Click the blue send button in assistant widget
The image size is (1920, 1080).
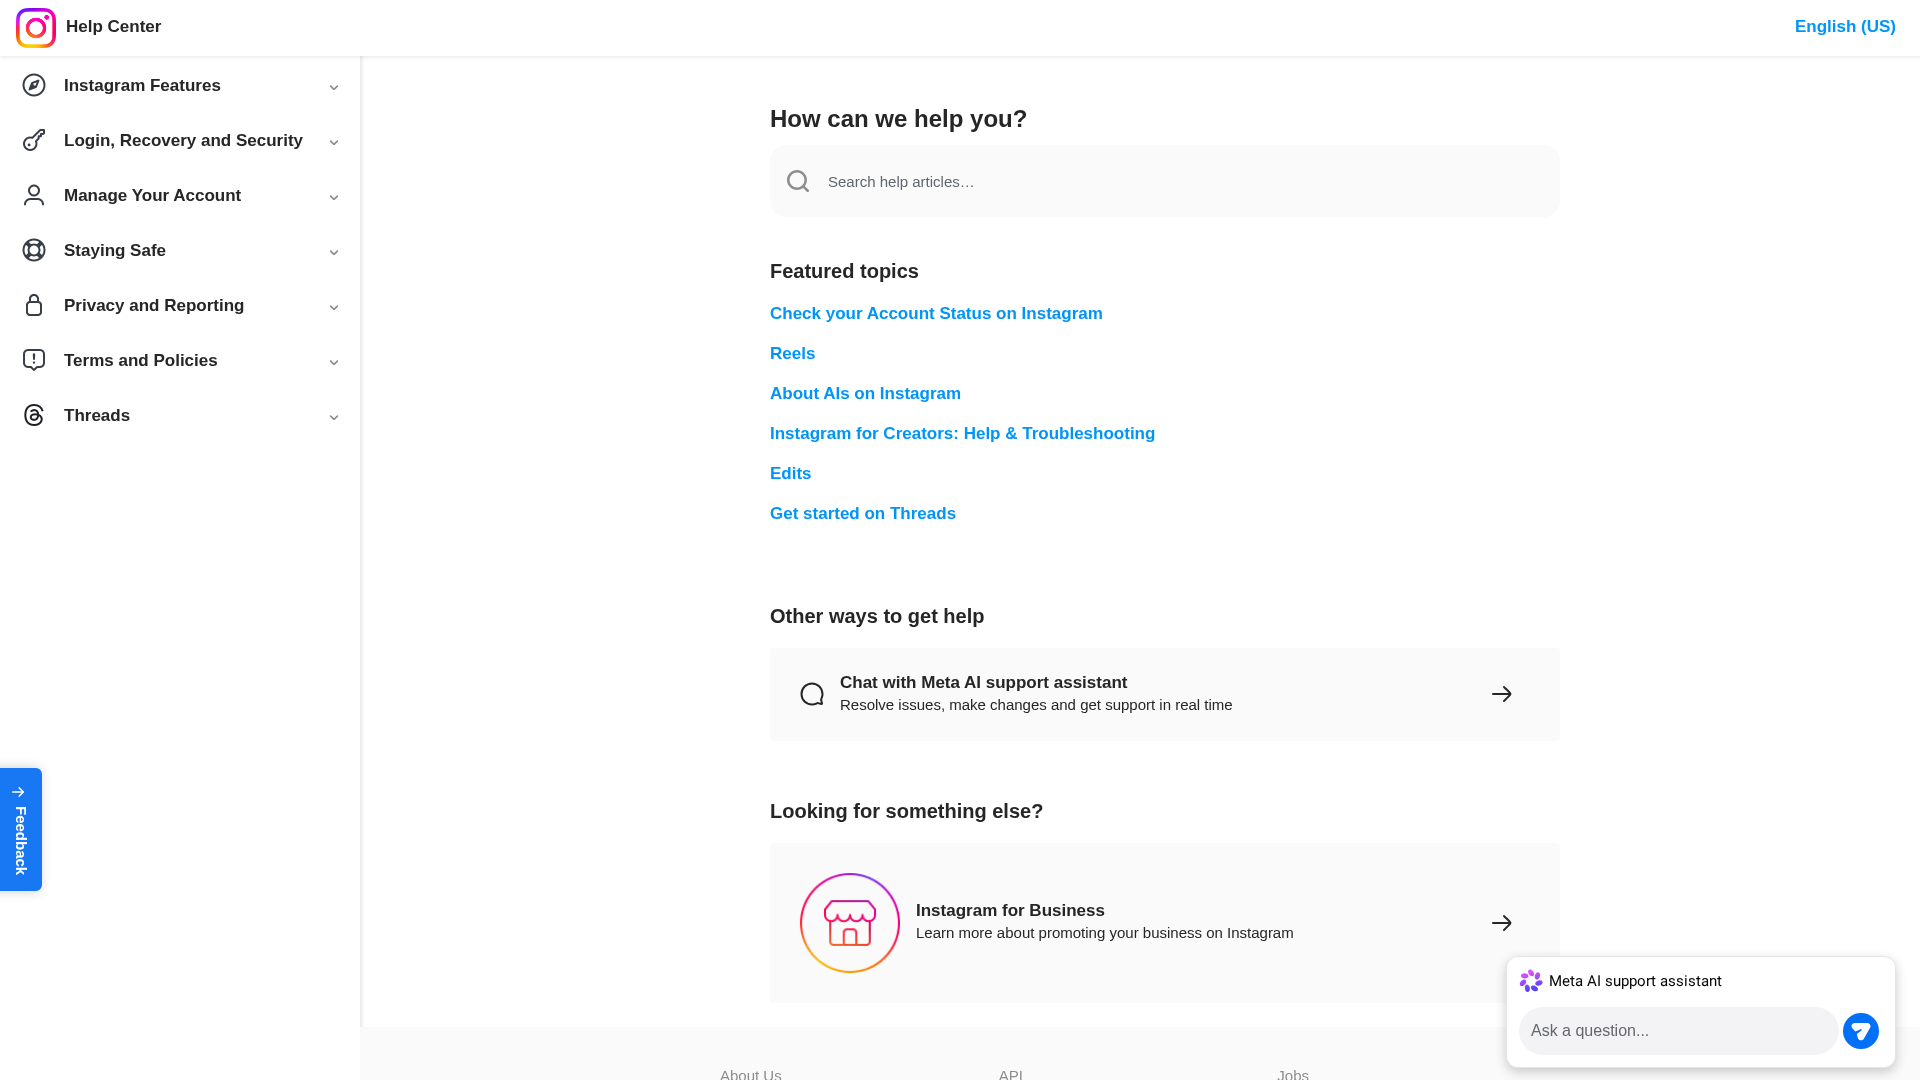pyautogui.click(x=1861, y=1031)
